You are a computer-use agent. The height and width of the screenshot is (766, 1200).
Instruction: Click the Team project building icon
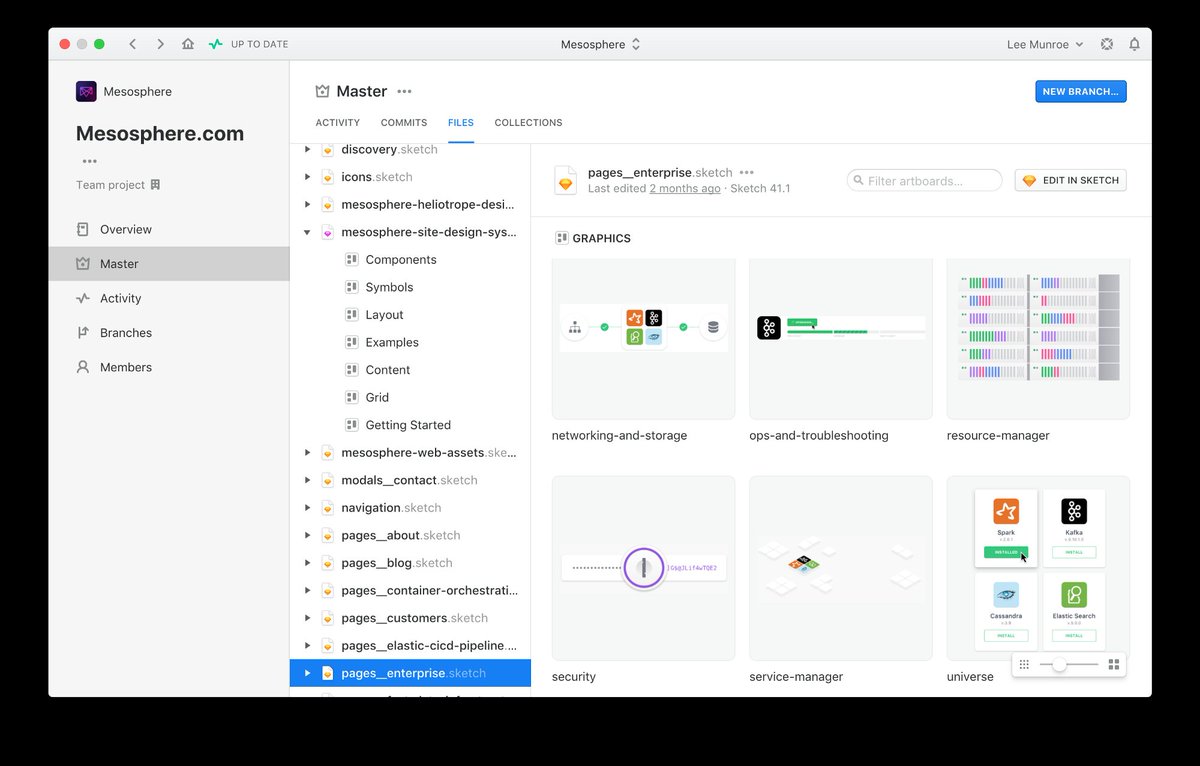tap(155, 185)
